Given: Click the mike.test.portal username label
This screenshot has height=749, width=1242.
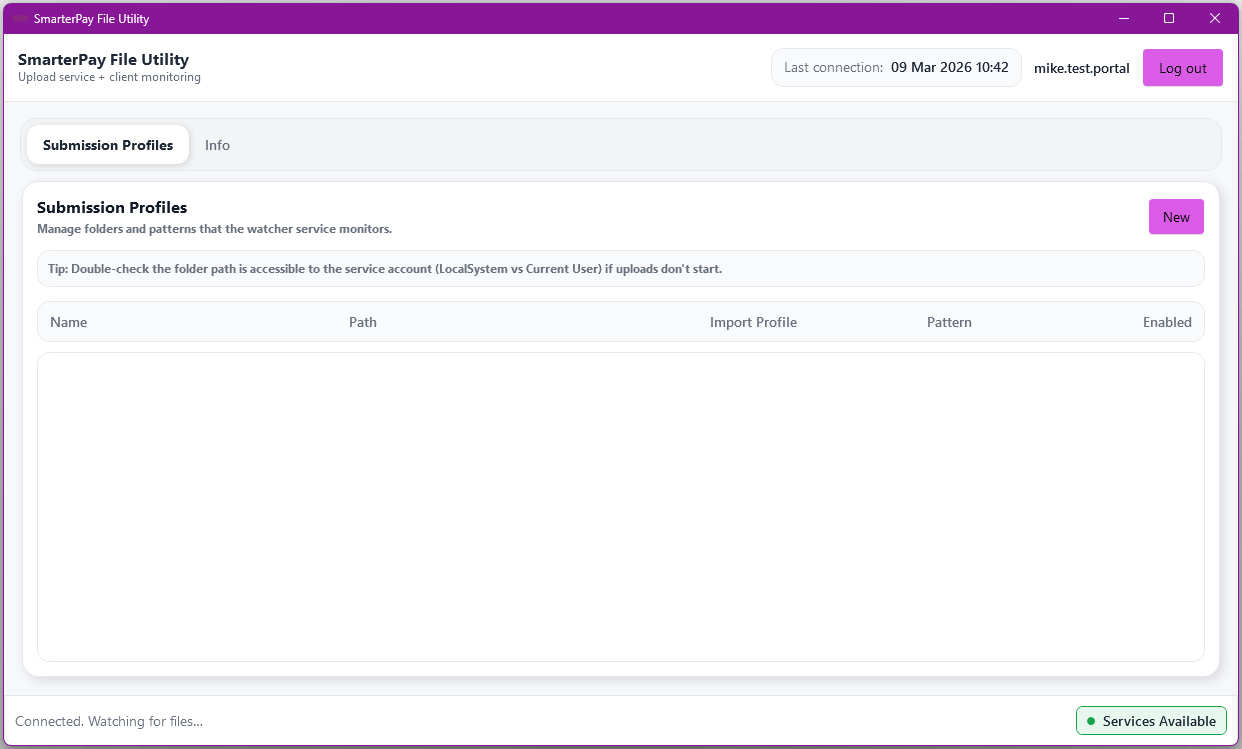Looking at the screenshot, I should click(1081, 68).
